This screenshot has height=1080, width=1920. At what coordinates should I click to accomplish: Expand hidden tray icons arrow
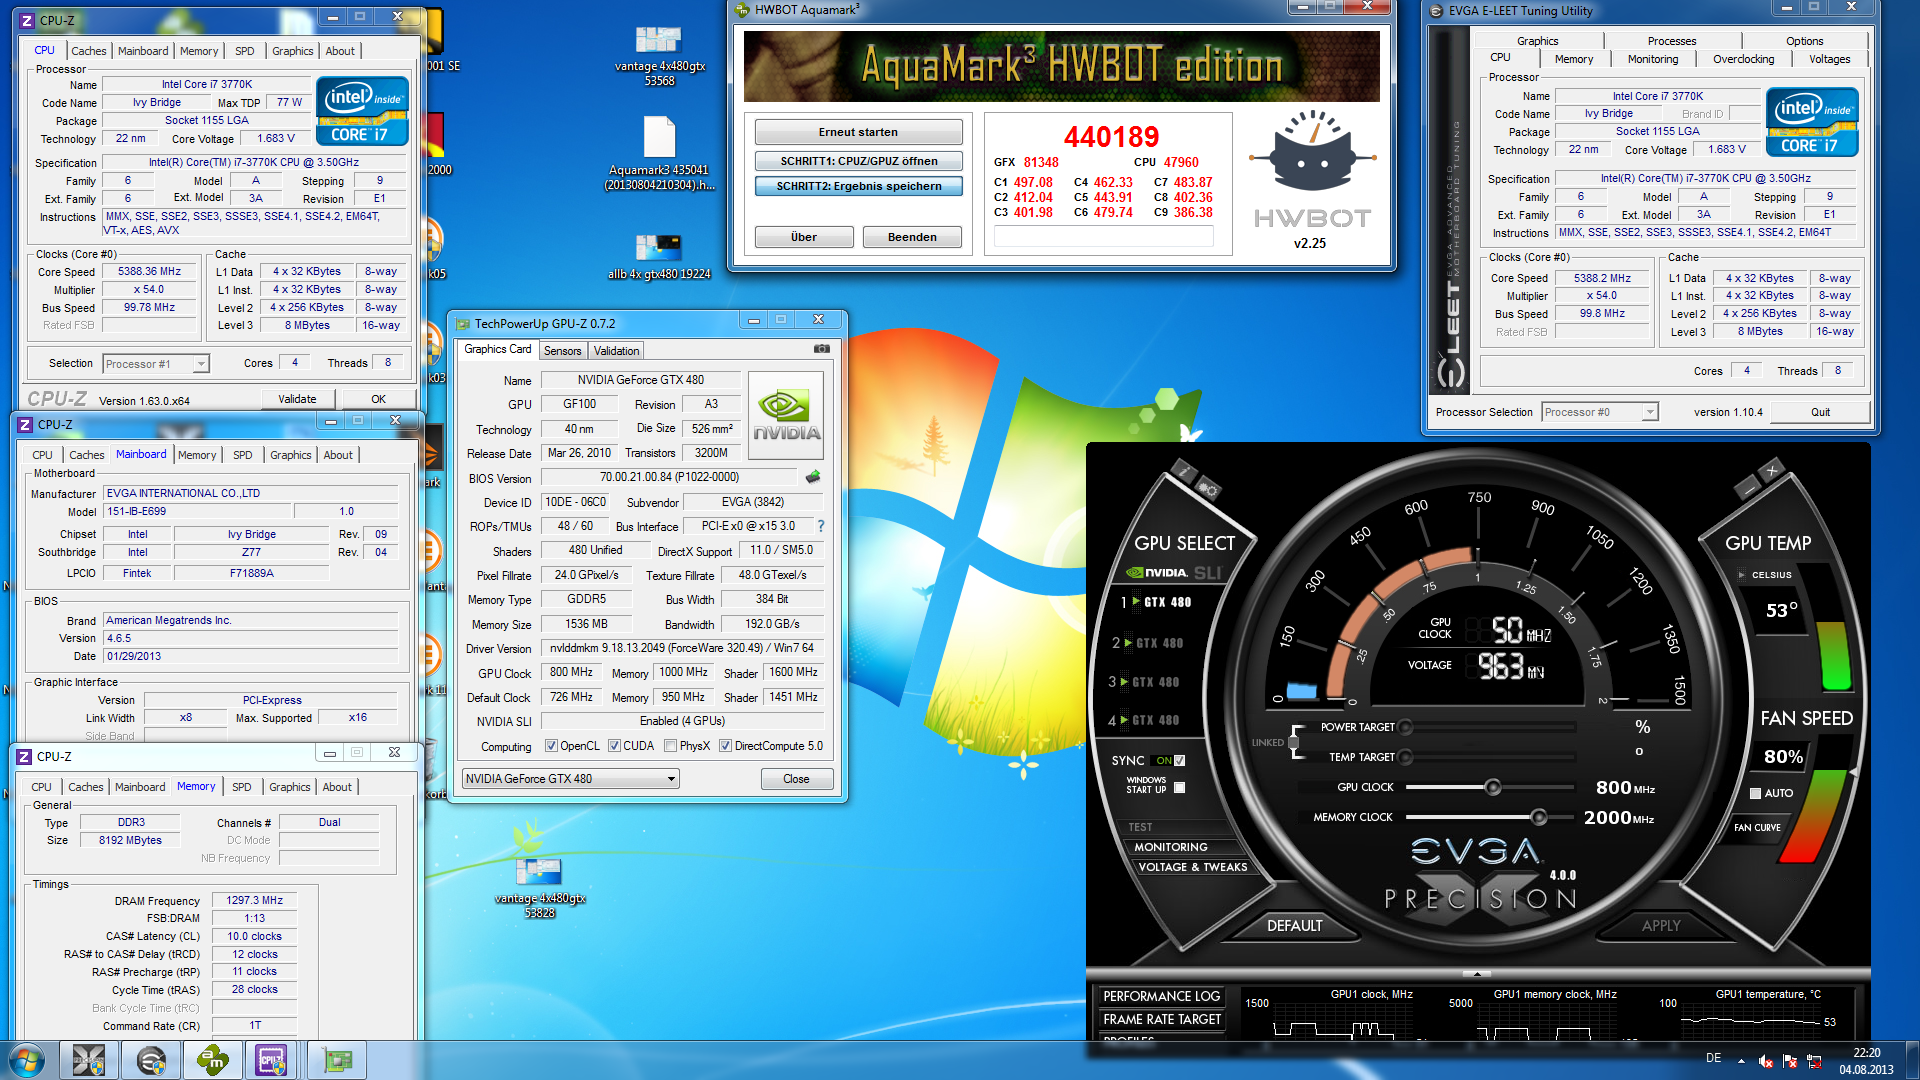[1741, 1060]
